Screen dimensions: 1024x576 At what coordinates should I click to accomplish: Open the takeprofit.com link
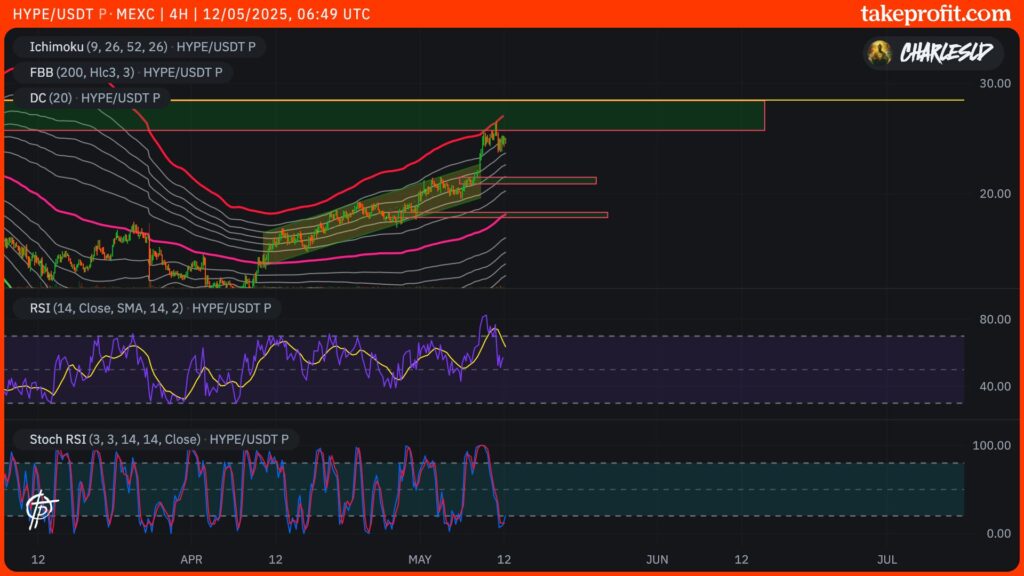tap(935, 13)
